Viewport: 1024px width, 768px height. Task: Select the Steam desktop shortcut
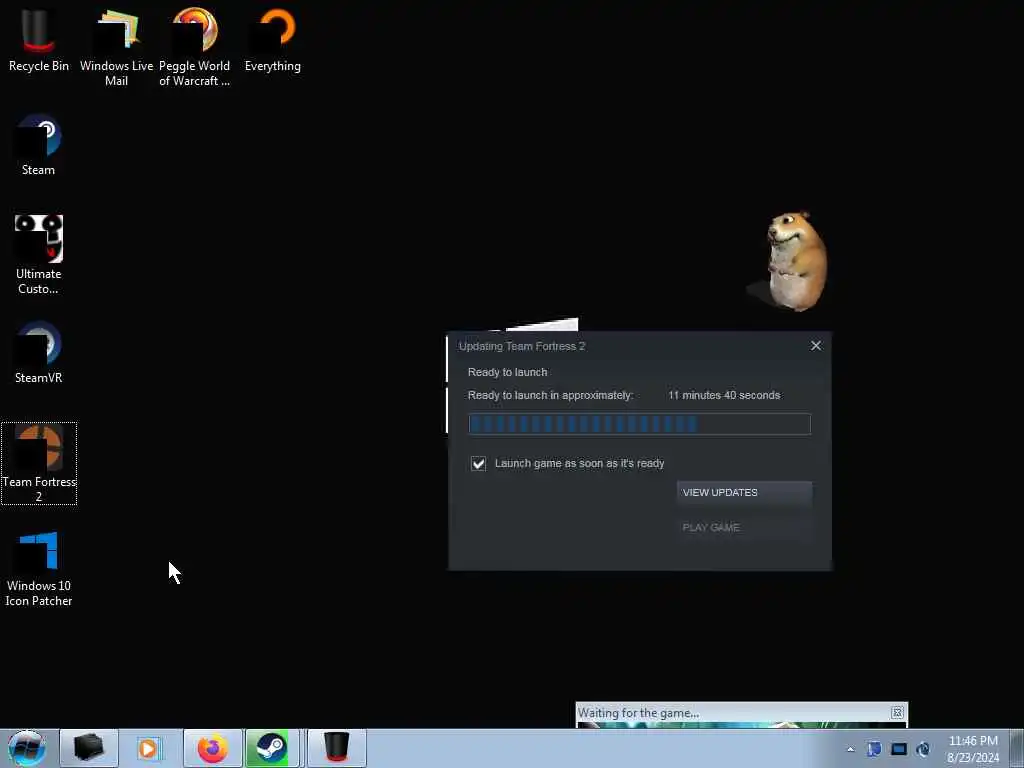coord(39,145)
